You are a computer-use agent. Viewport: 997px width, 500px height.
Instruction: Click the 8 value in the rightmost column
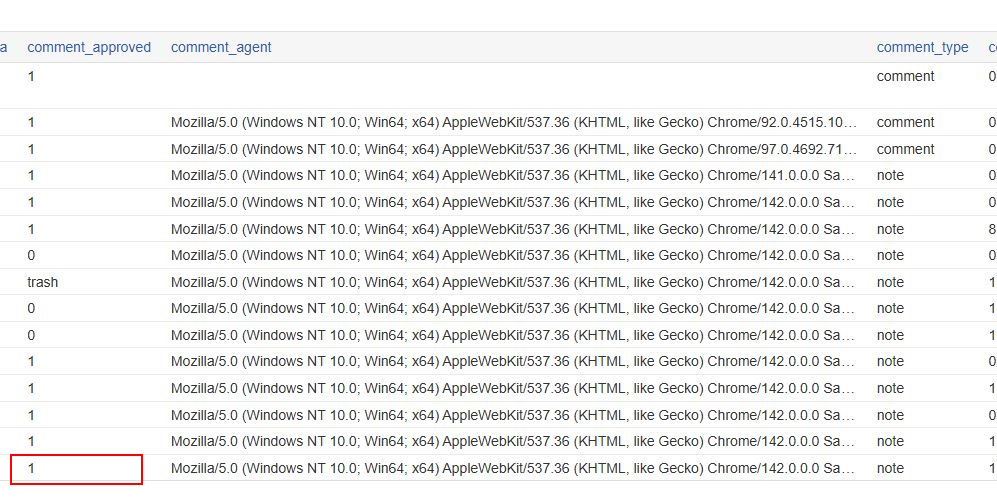[x=991, y=229]
